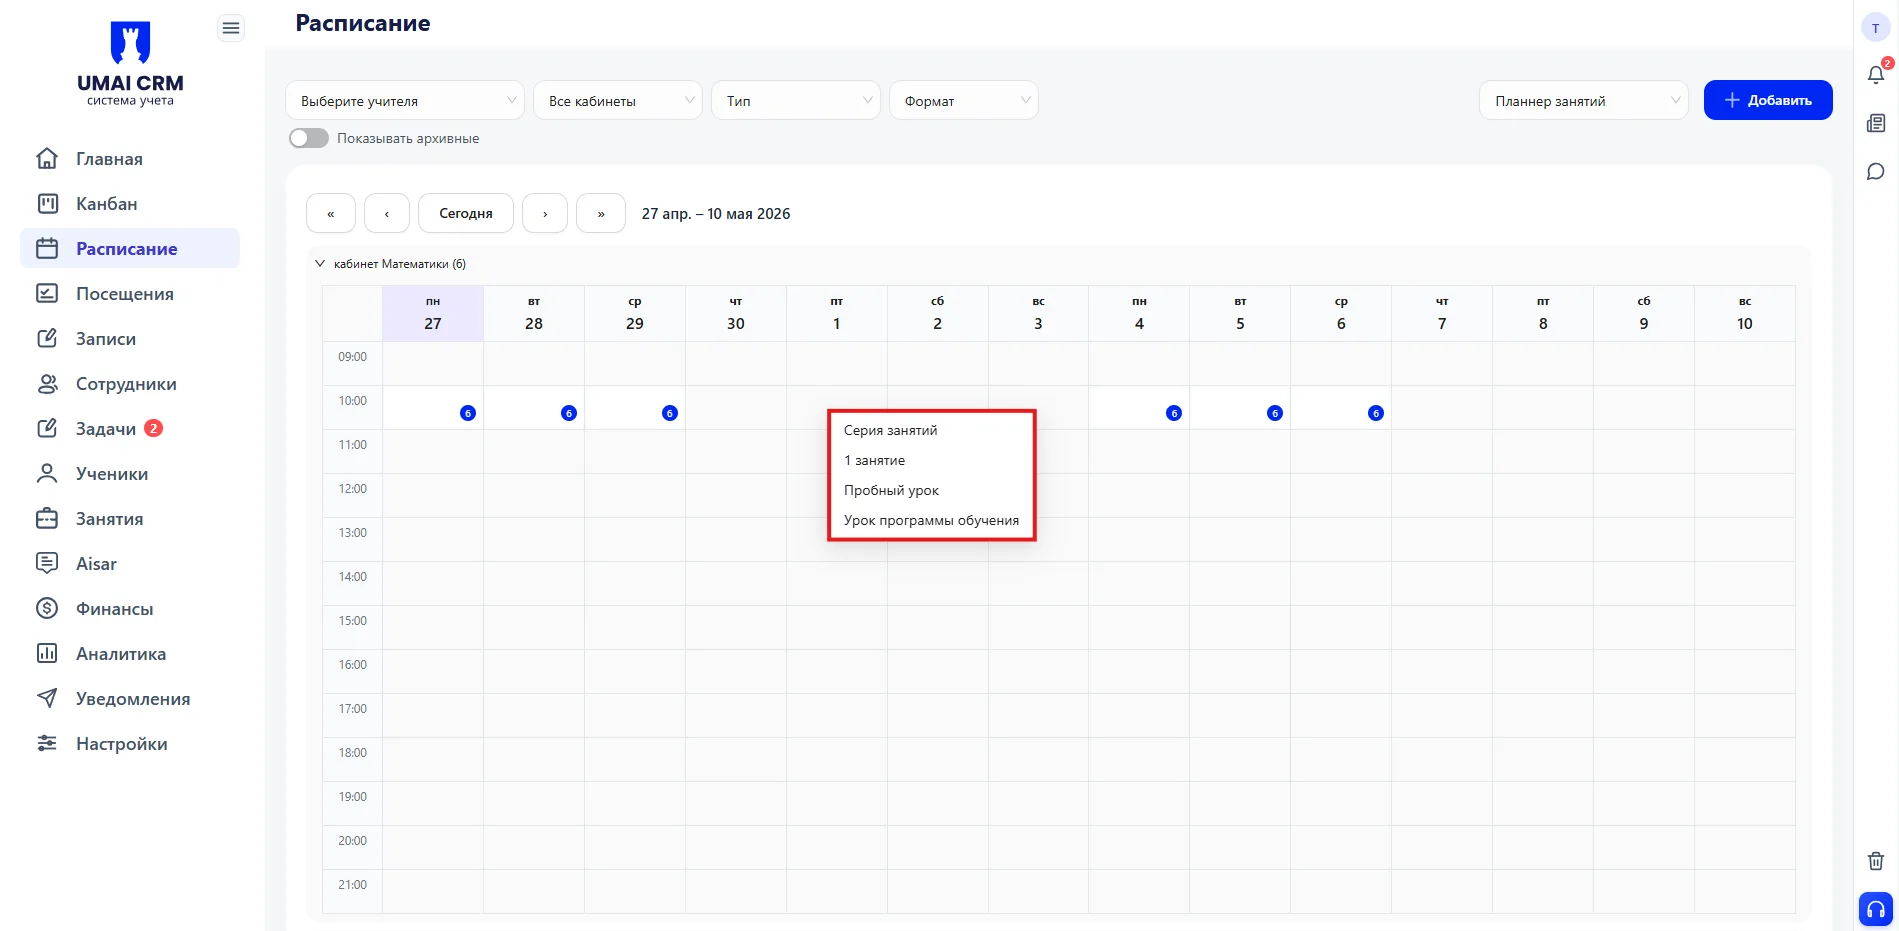The width and height of the screenshot is (1899, 931).
Task: Click the UMAI CRM logo
Action: click(x=130, y=63)
